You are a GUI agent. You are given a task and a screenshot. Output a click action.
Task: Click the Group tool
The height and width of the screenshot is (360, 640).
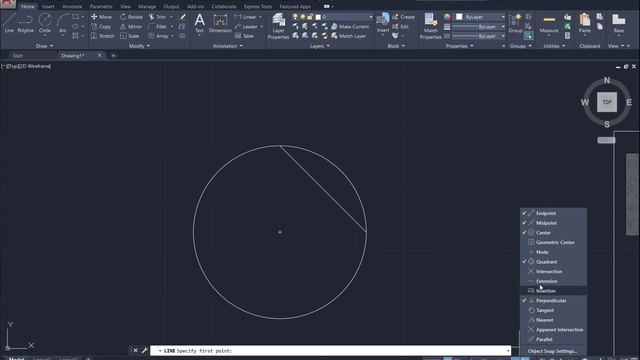[x=516, y=23]
